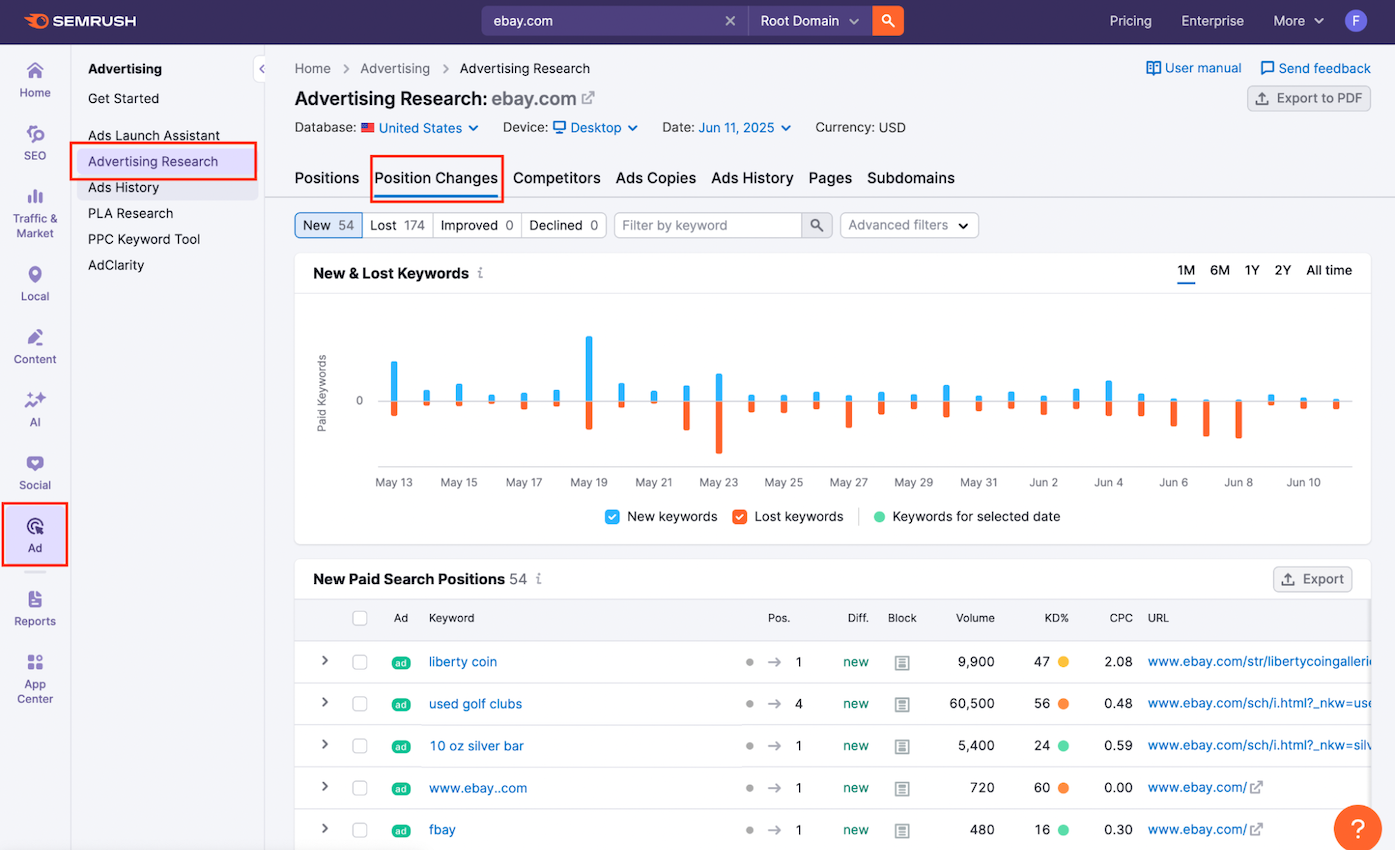This screenshot has width=1395, height=850.
Task: Uncheck the New keywords legend checkbox
Action: (612, 517)
